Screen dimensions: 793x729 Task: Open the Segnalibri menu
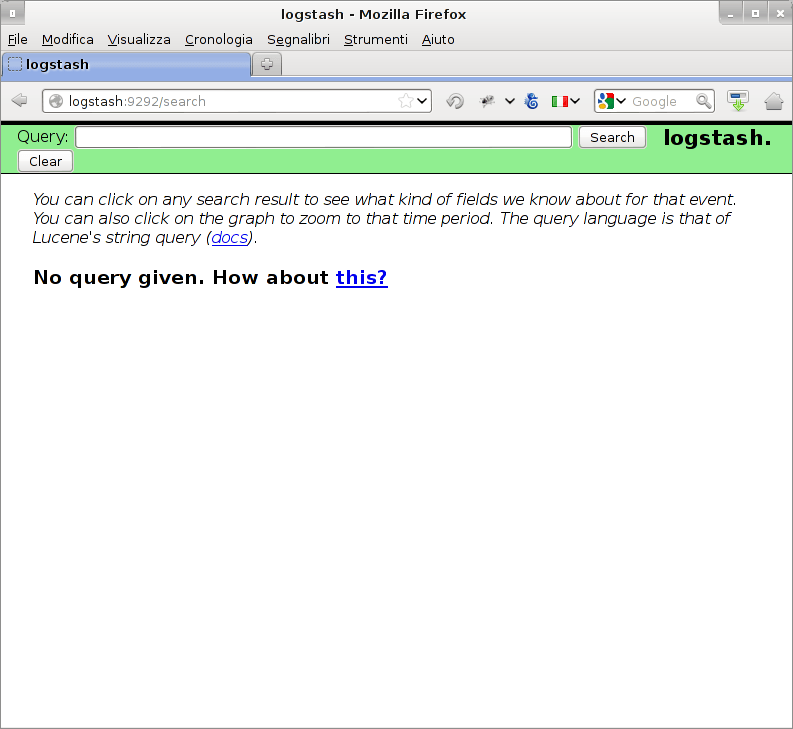(x=298, y=39)
